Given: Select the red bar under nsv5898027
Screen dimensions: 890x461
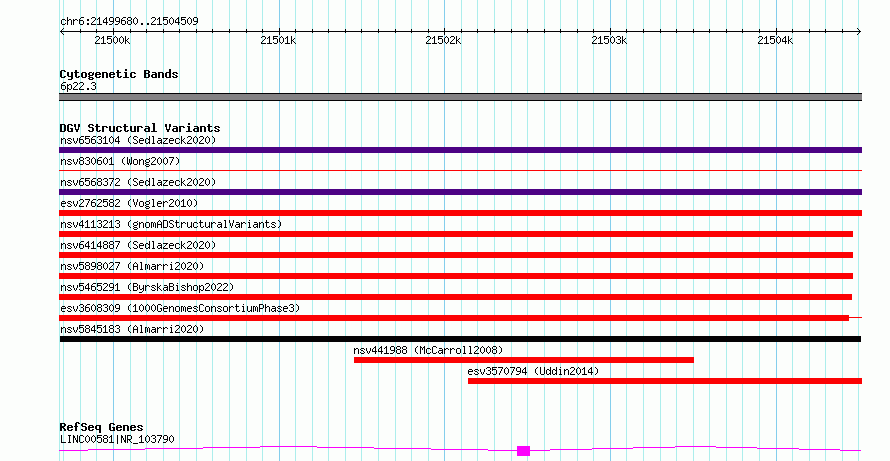Looking at the screenshot, I should 456,276.
